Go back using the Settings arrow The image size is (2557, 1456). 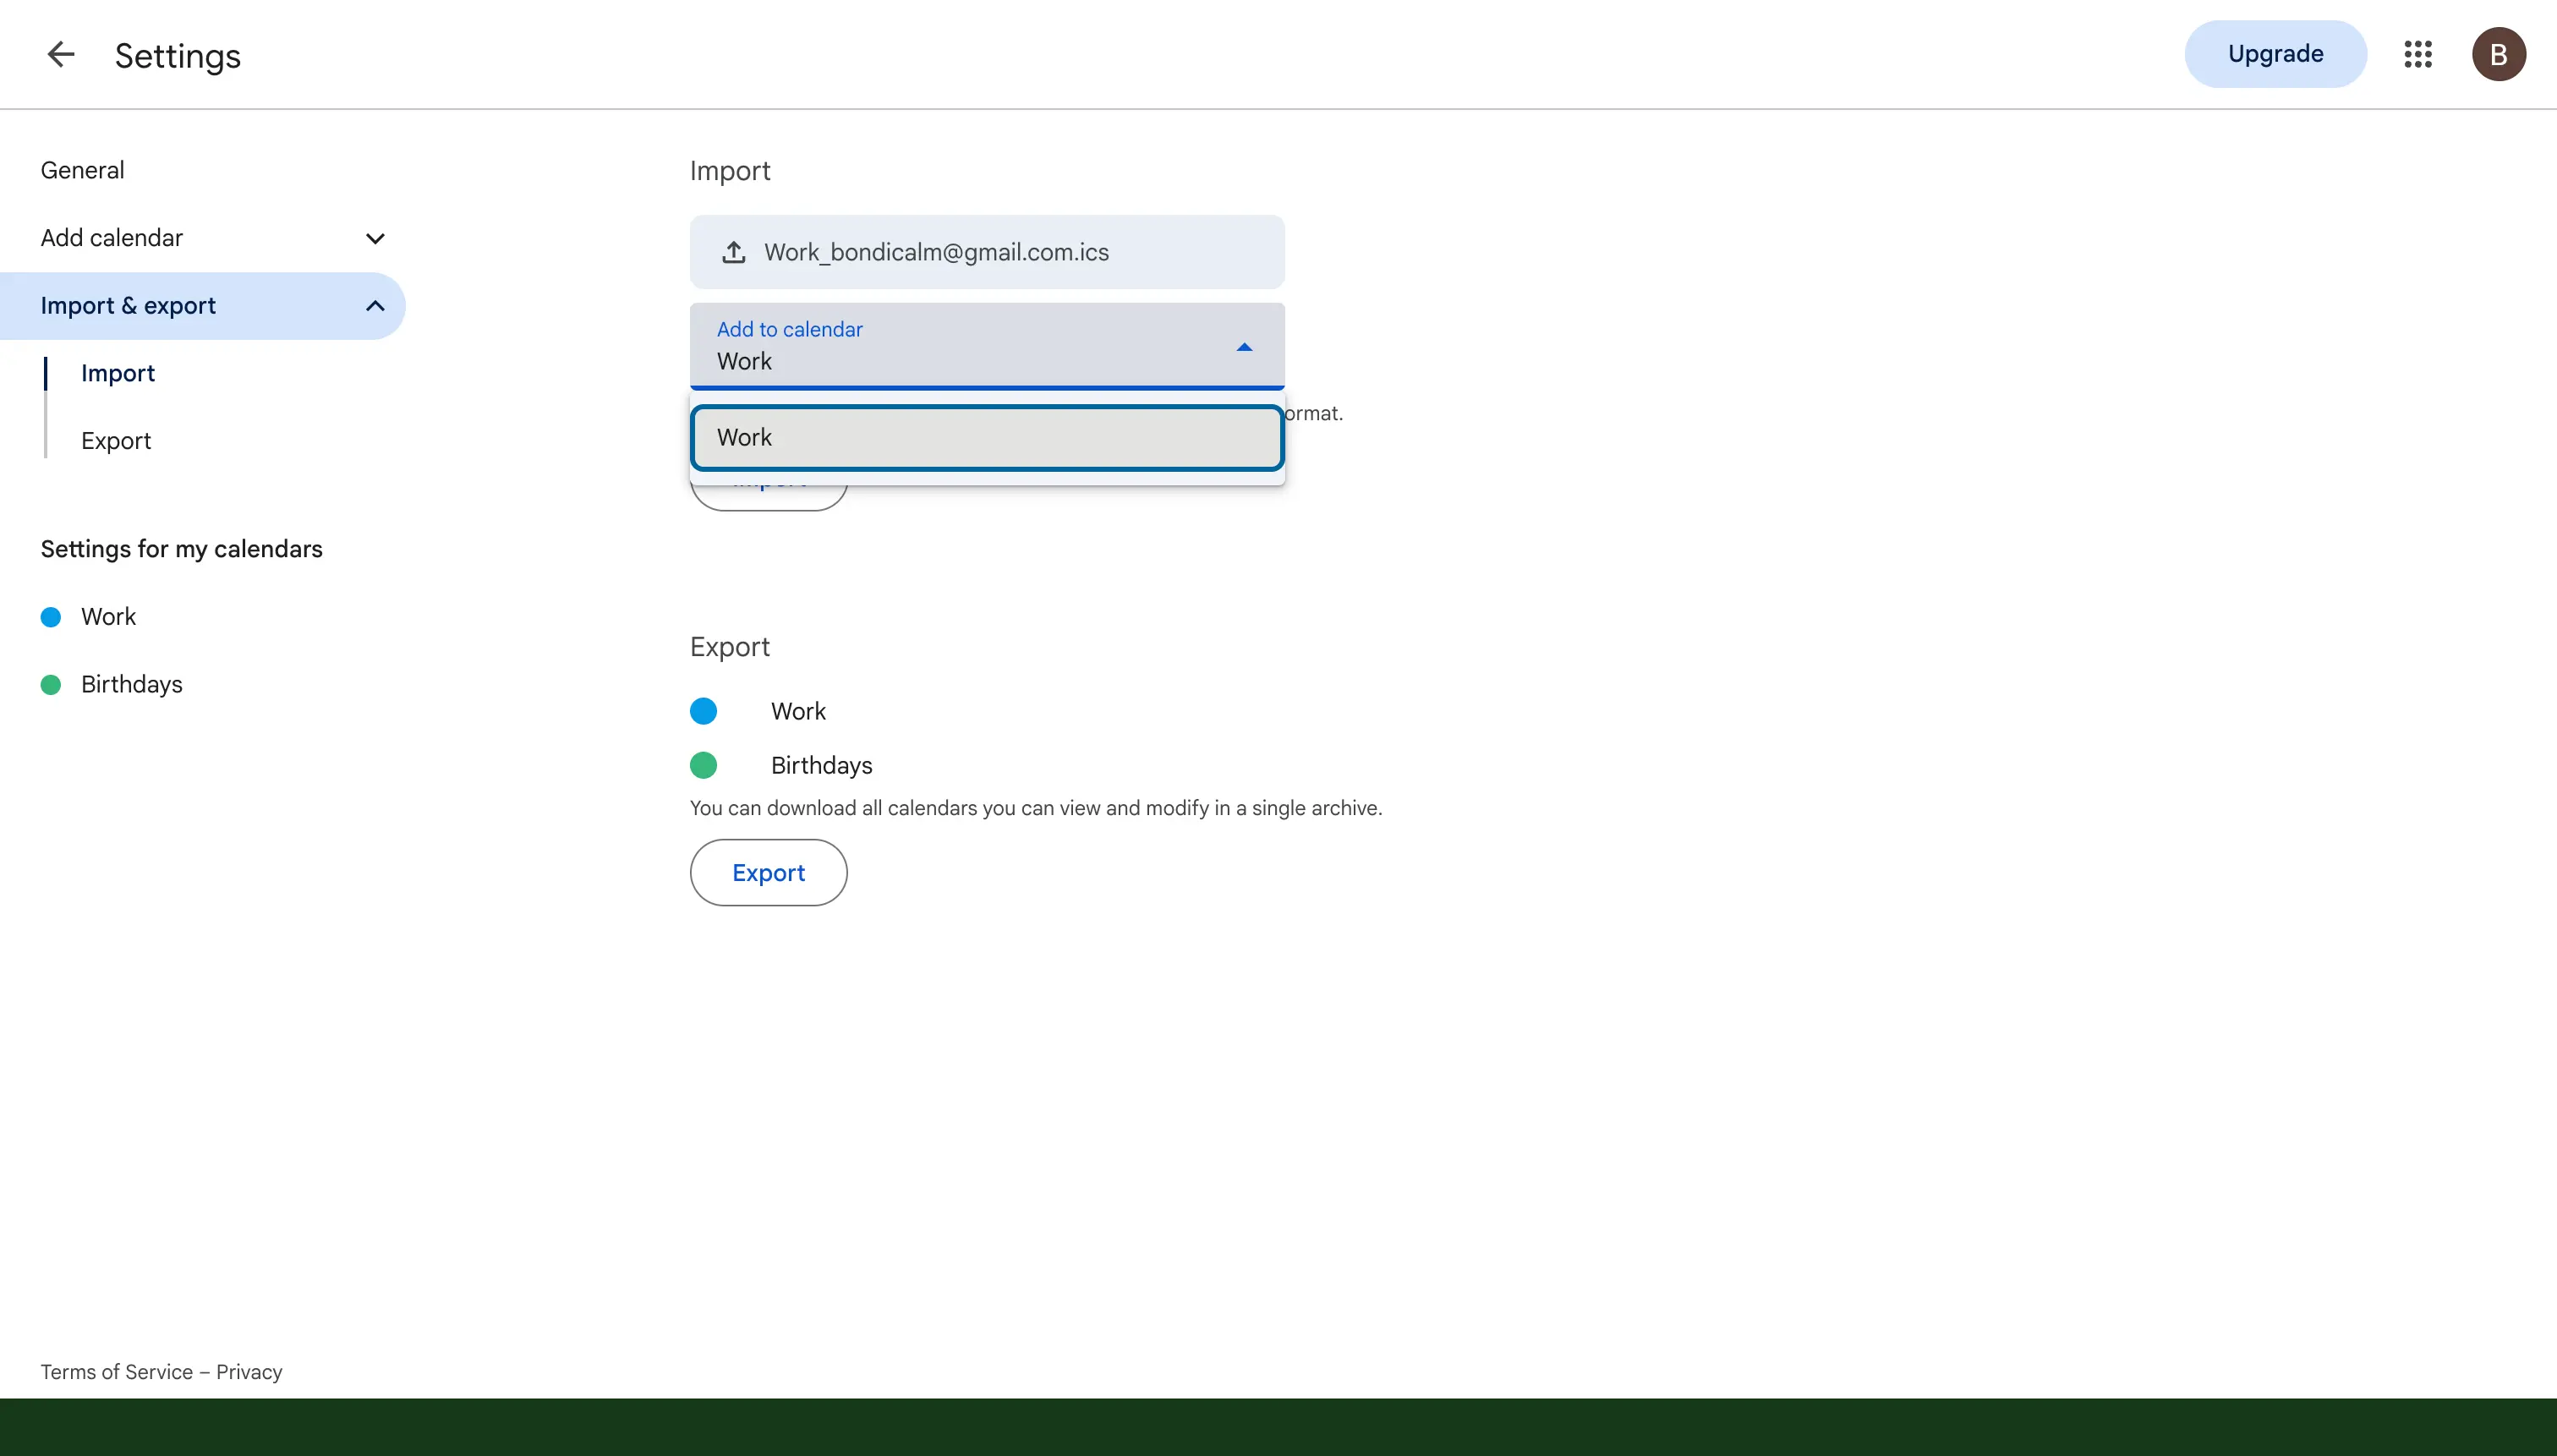point(61,54)
